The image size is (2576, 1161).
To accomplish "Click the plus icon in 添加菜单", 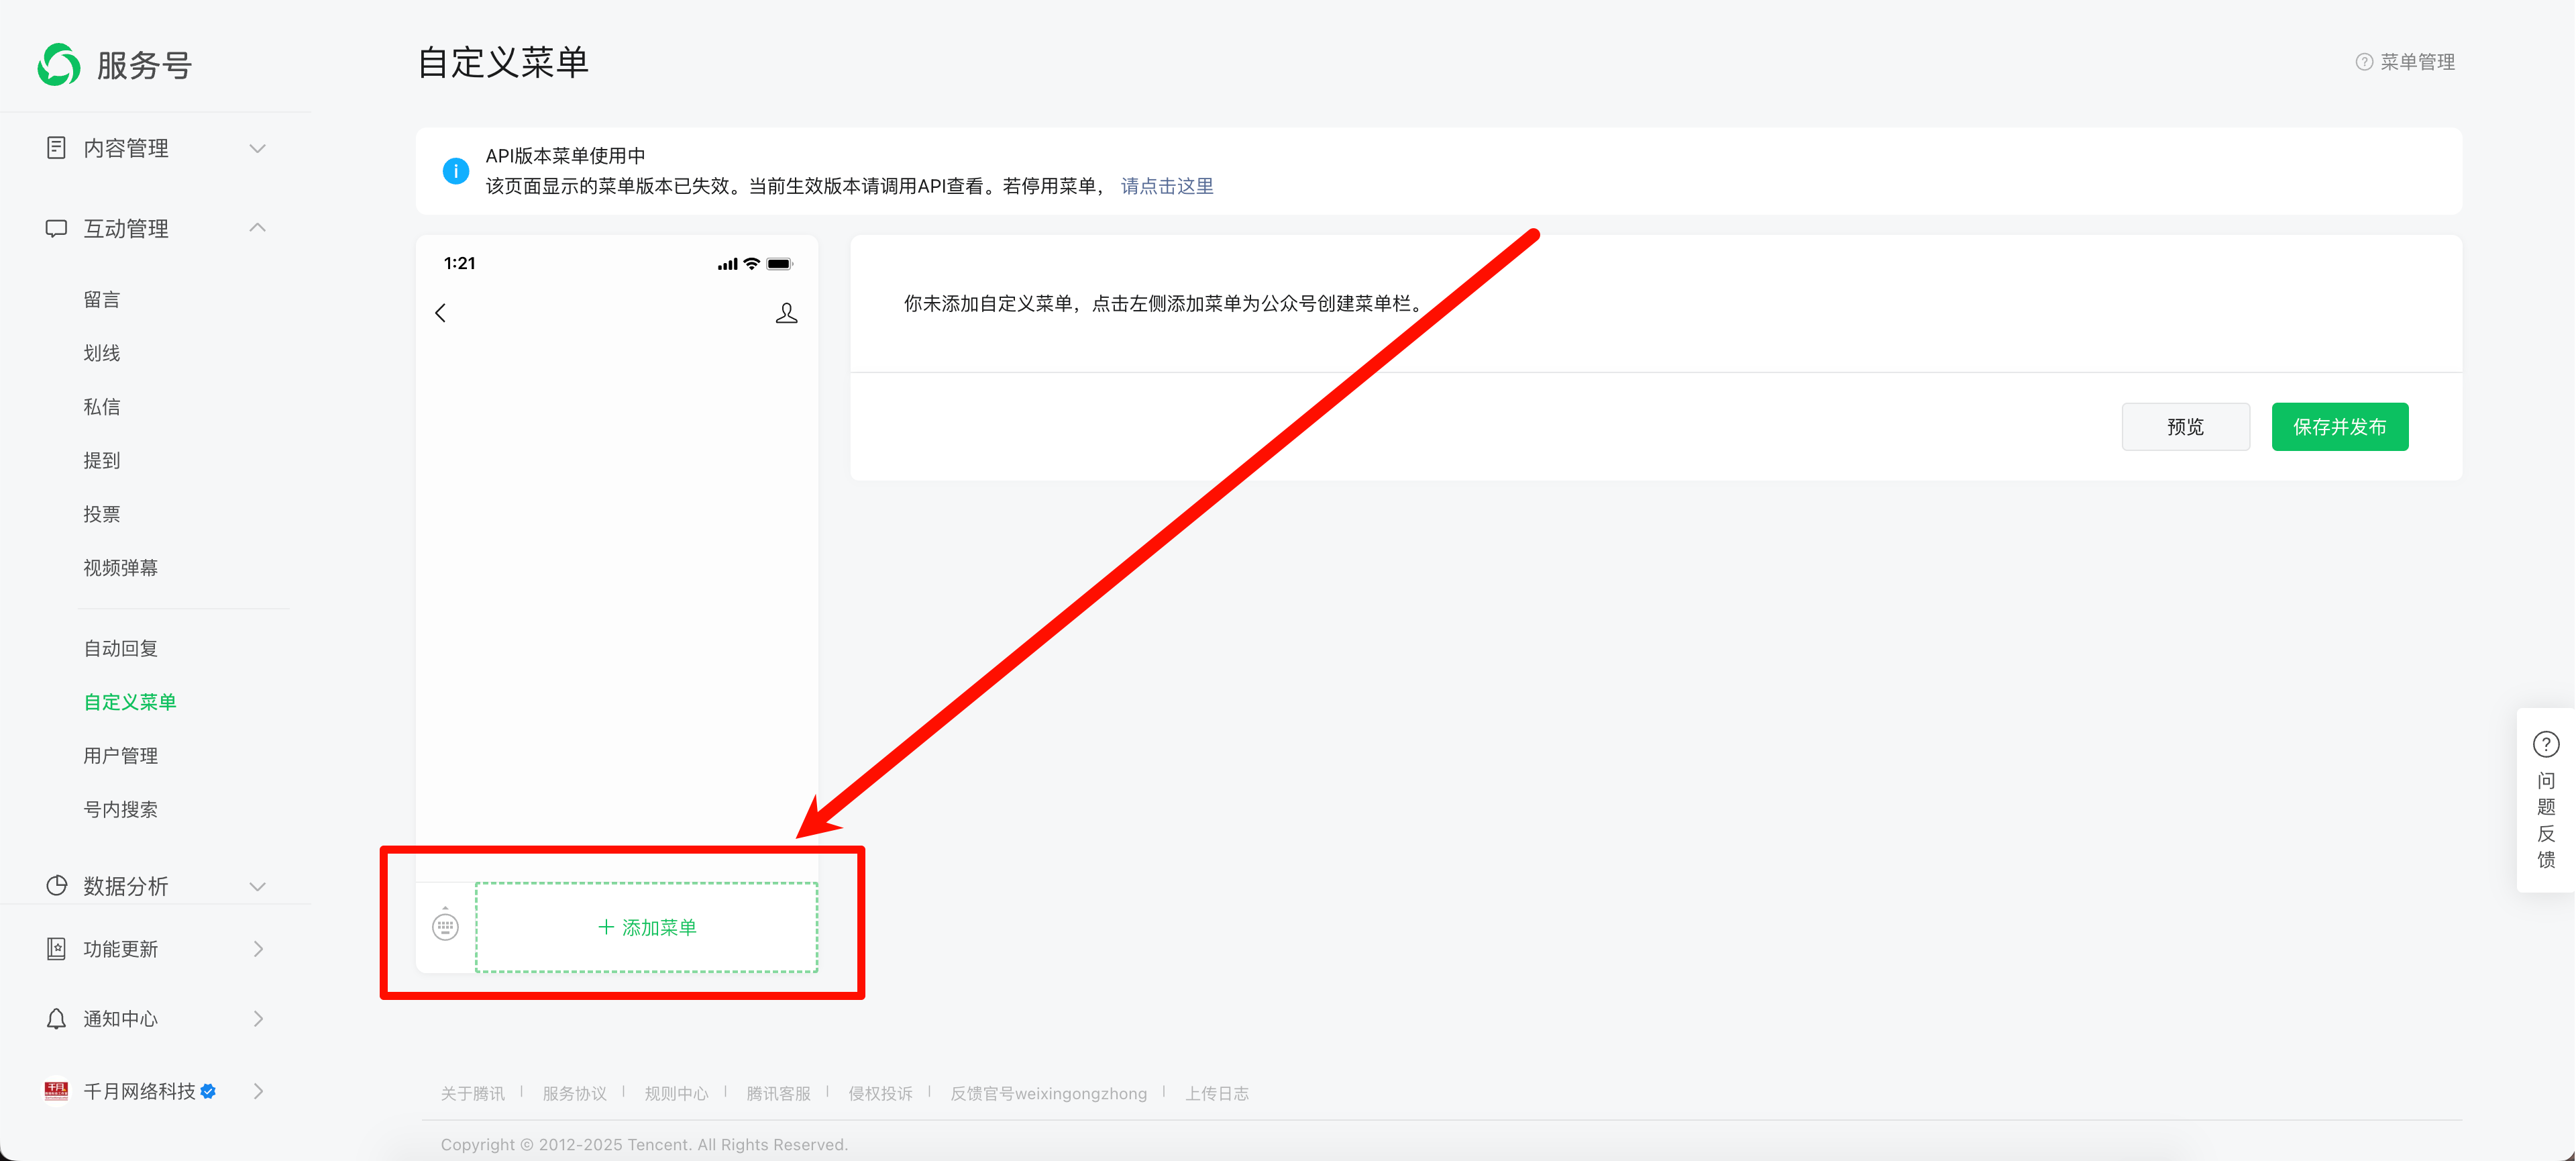I will click(606, 927).
